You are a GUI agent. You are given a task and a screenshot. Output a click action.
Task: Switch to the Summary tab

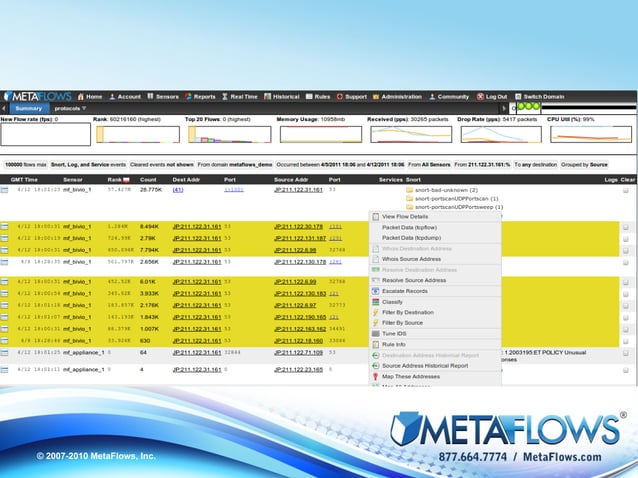(28, 109)
